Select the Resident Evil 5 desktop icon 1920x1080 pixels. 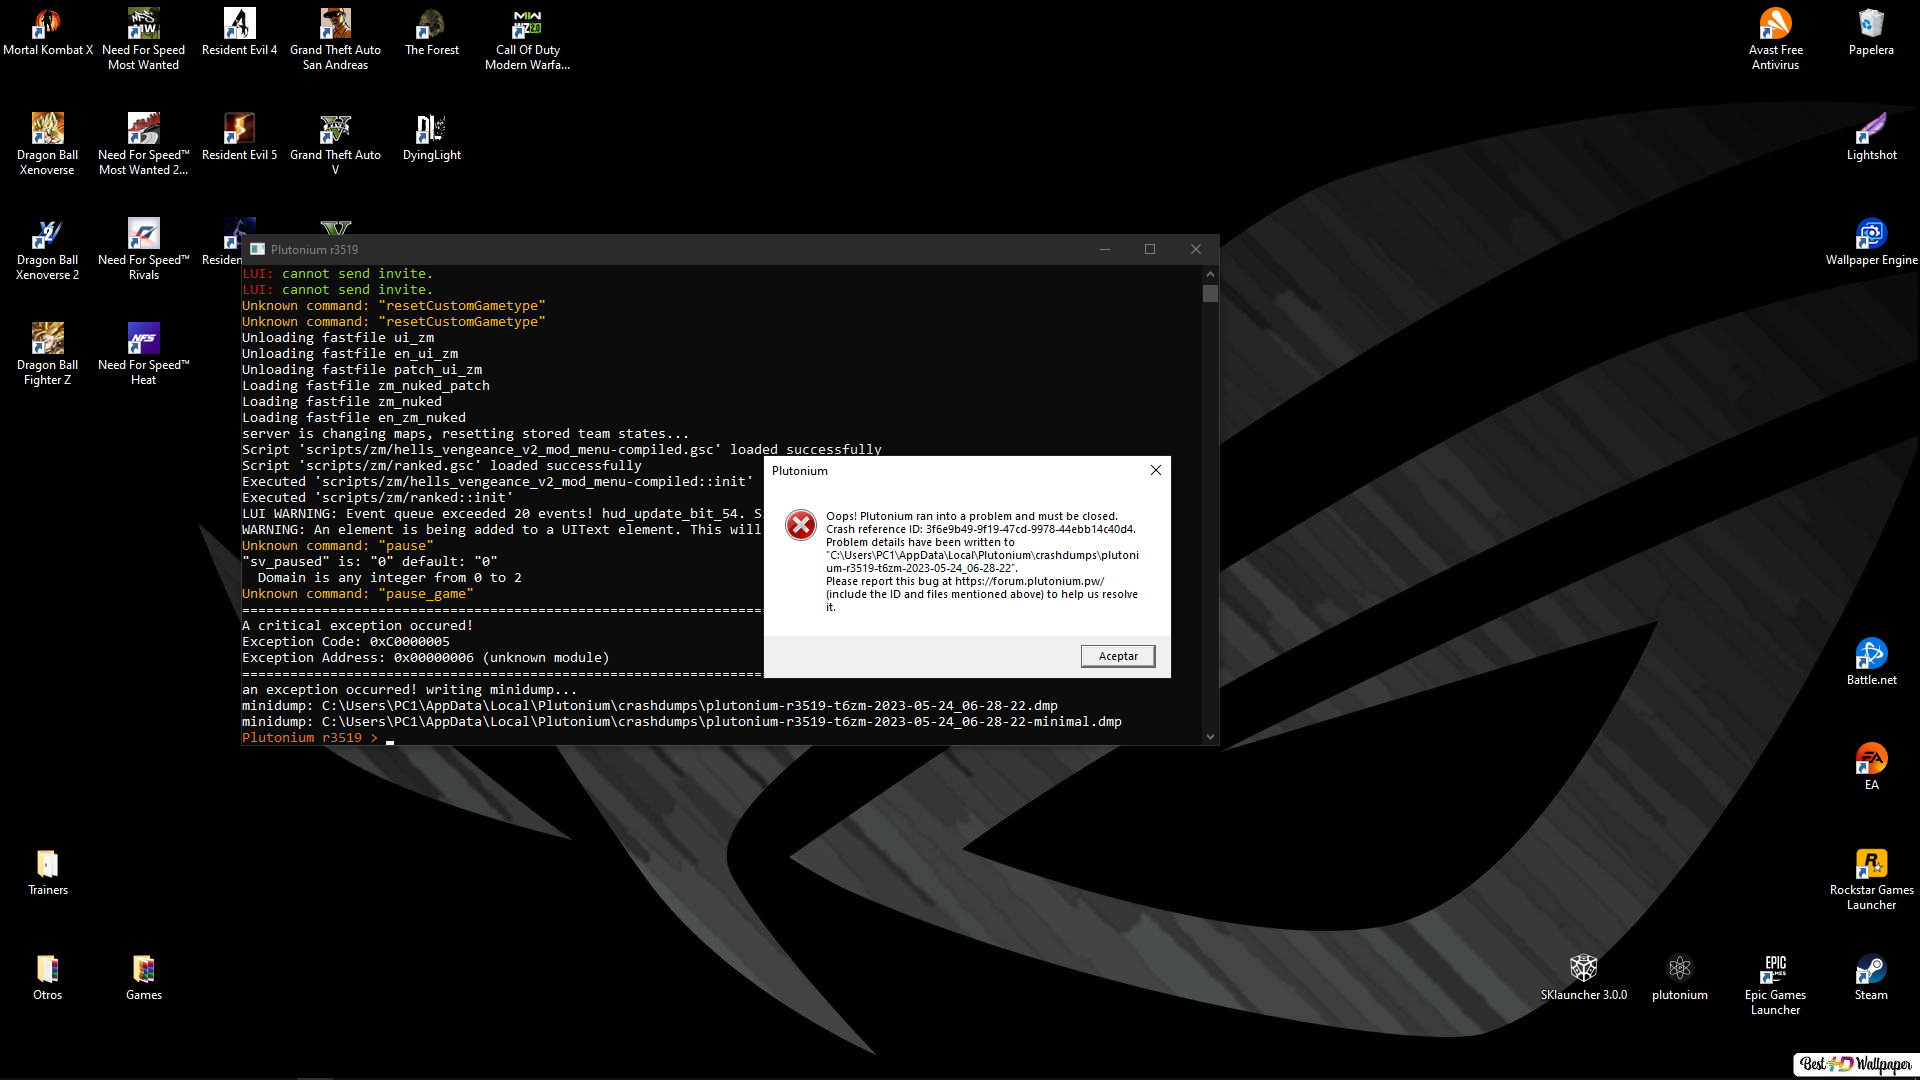point(239,136)
